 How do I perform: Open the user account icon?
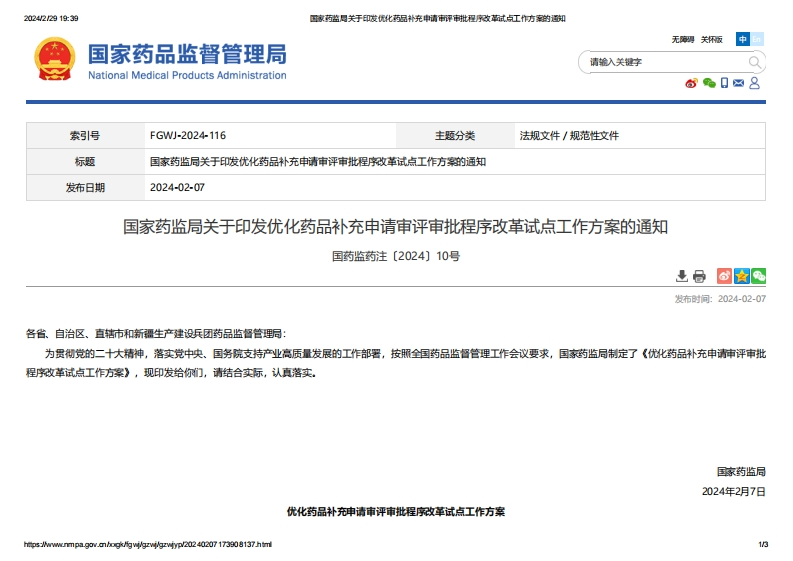point(754,83)
